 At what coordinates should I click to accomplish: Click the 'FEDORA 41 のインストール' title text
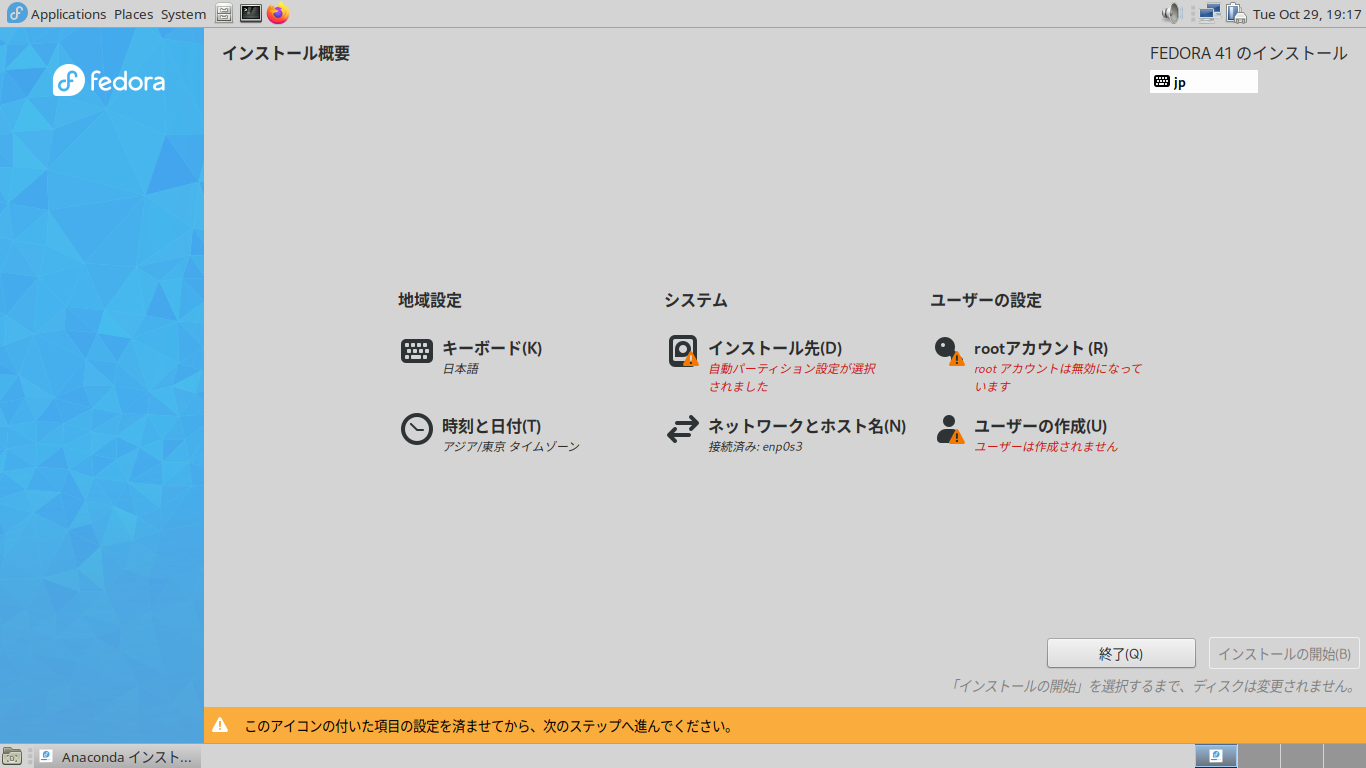[1248, 54]
